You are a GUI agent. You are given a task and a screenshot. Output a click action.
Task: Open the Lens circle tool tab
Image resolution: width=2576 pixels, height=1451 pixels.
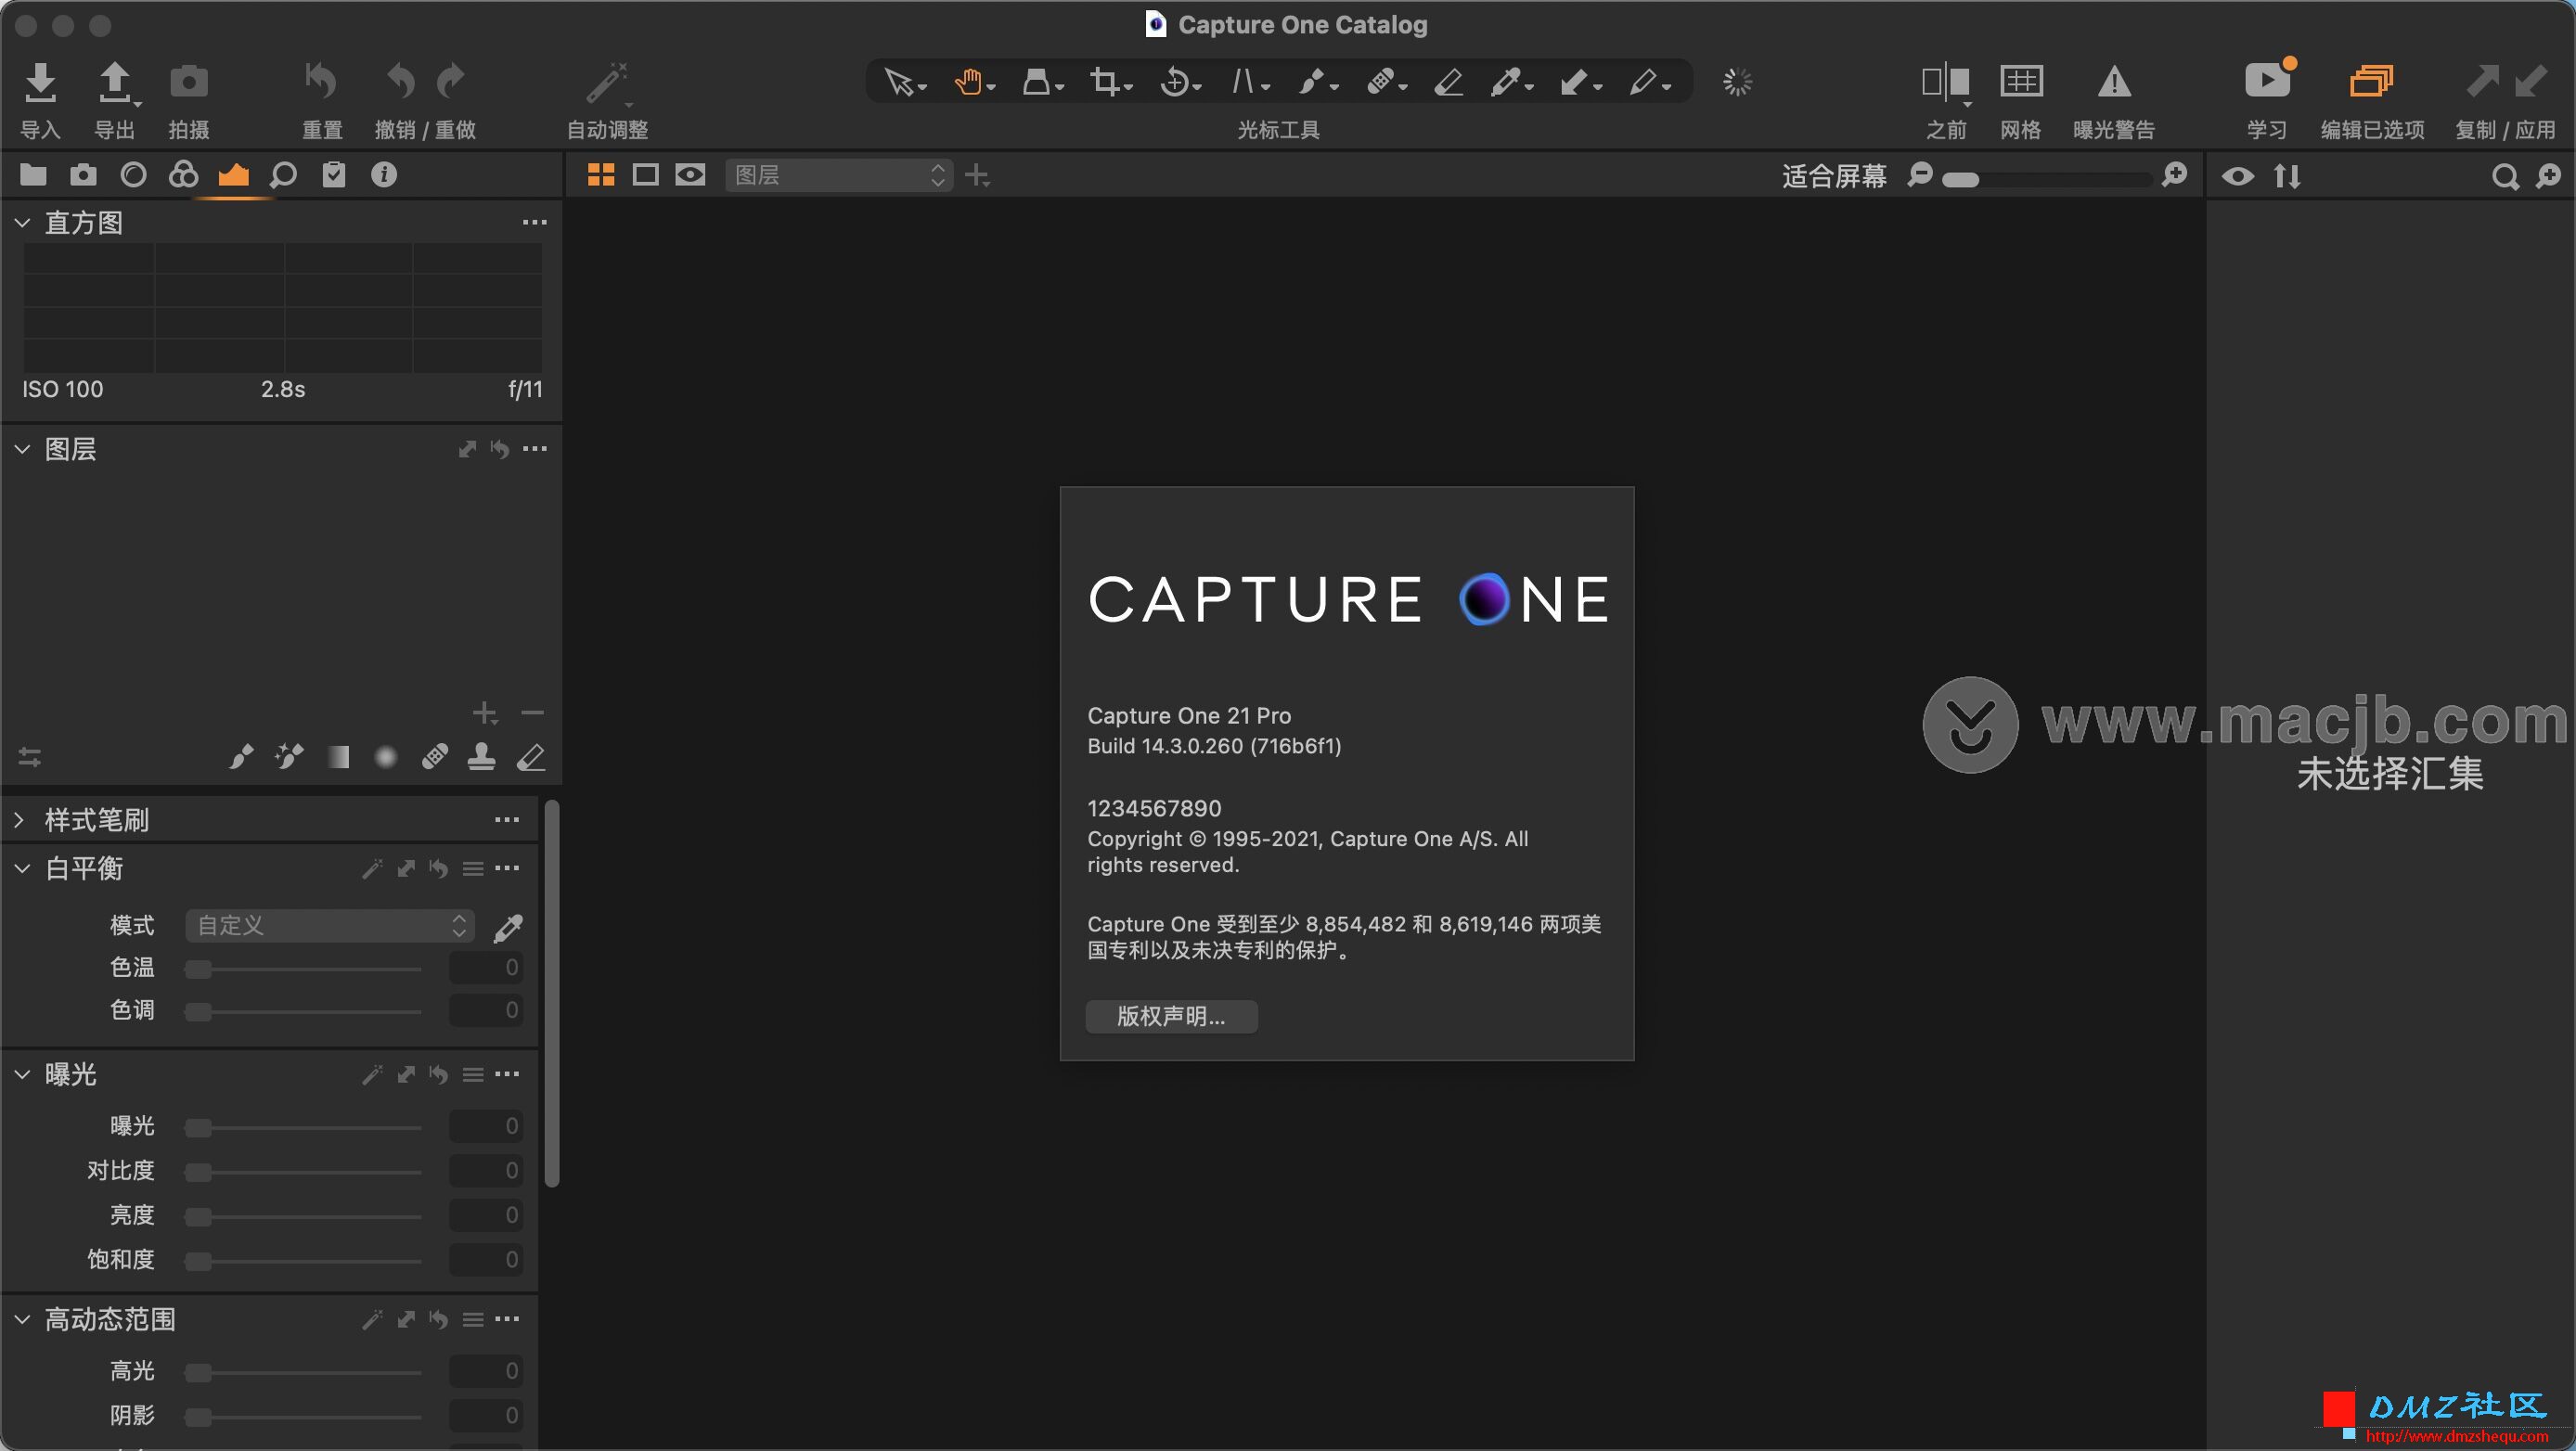click(133, 175)
